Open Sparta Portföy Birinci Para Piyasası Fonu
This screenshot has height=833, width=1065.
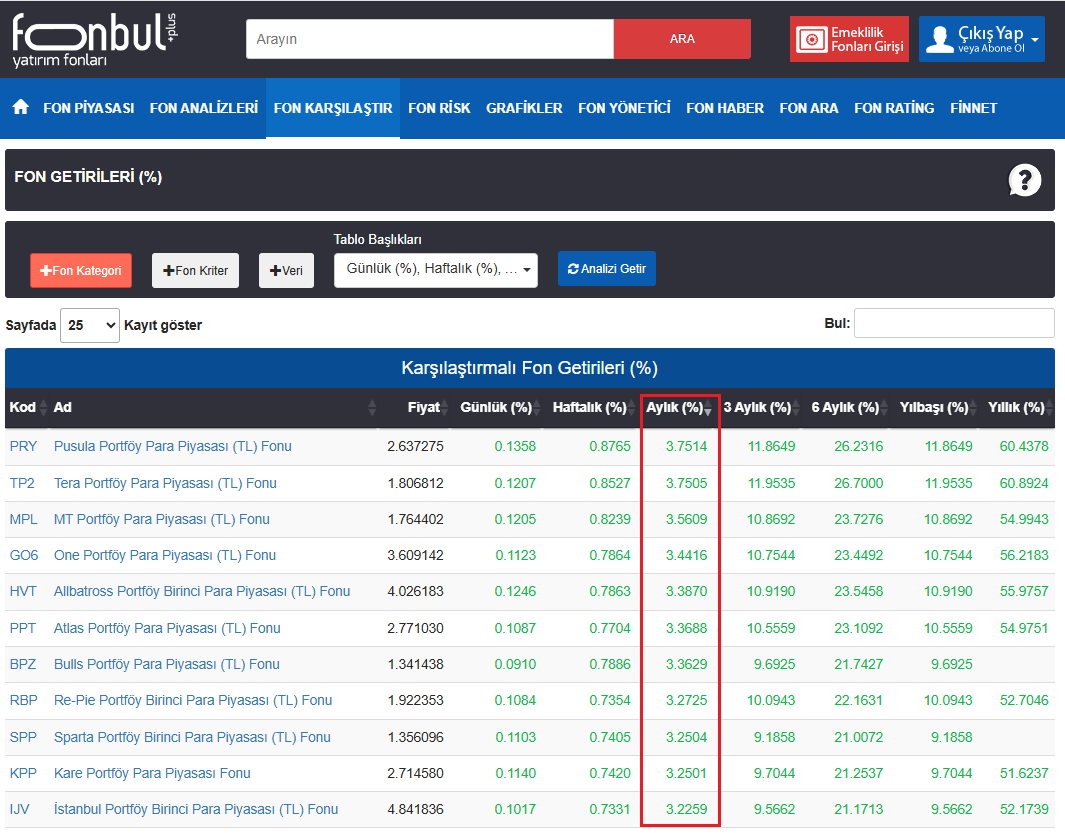192,737
